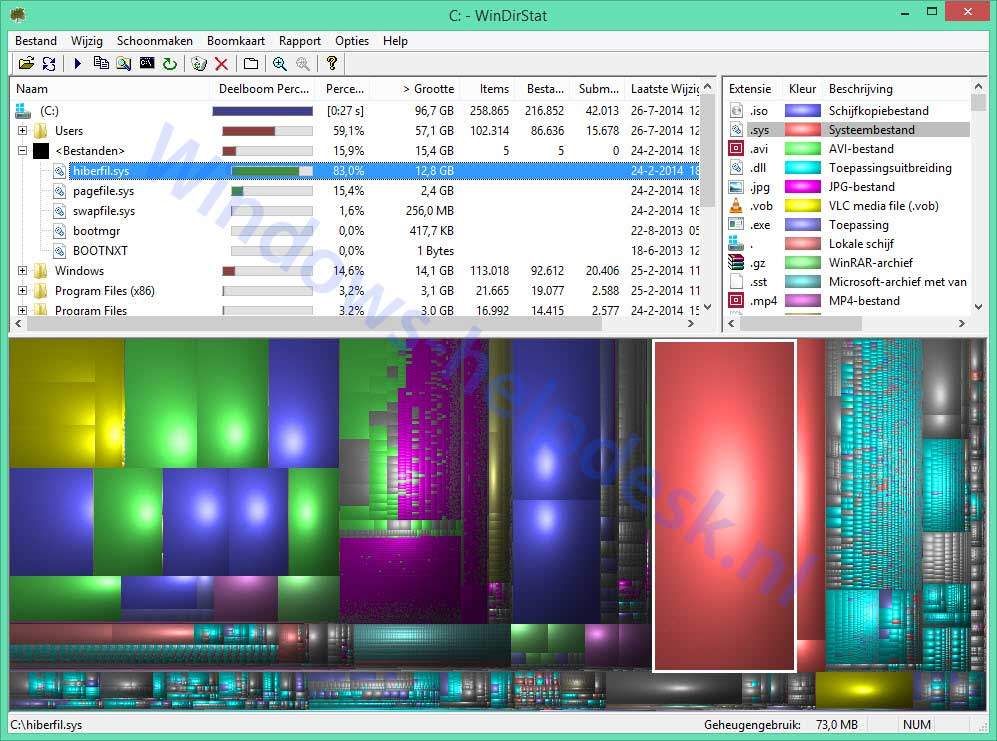Click the WinDirStat tree icon in title bar
Viewport: 997px width, 741px height.
18,15
